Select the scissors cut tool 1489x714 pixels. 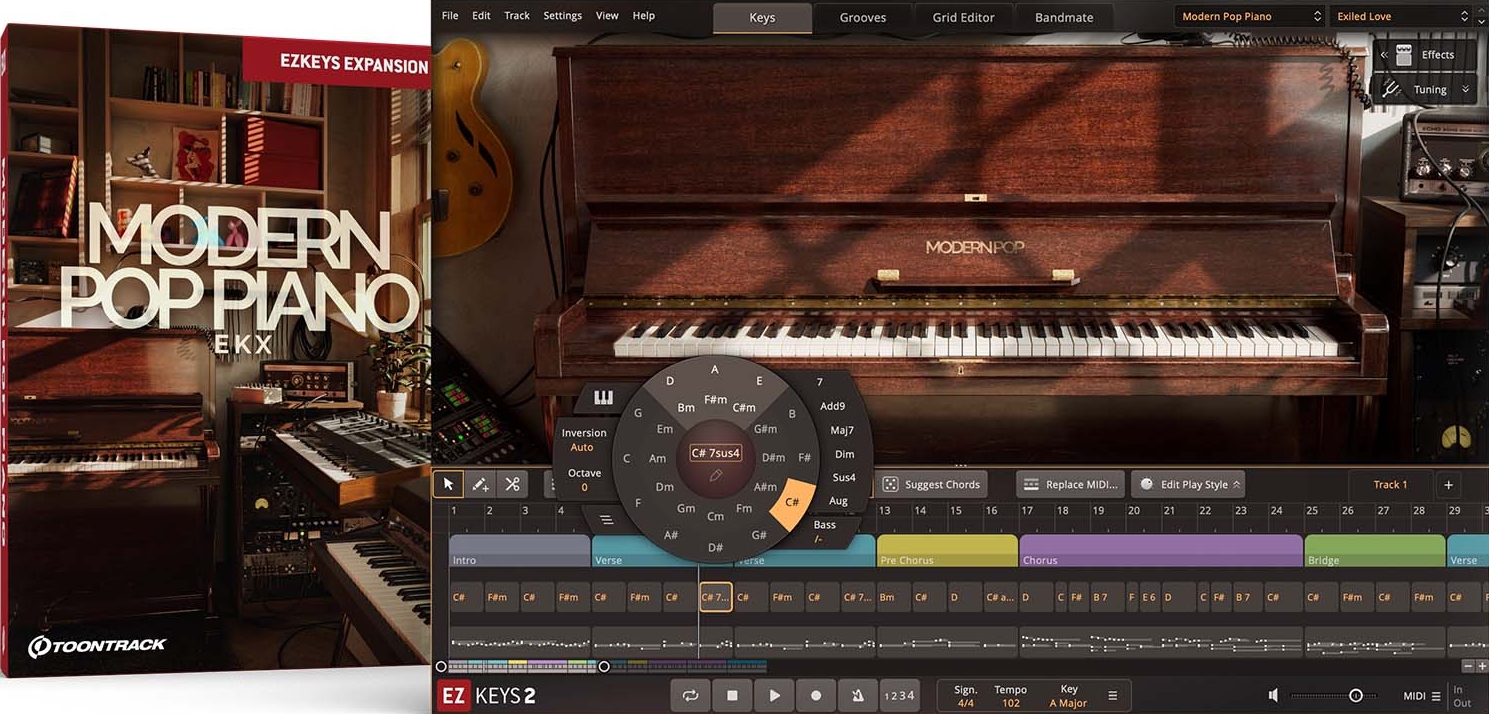click(x=512, y=483)
